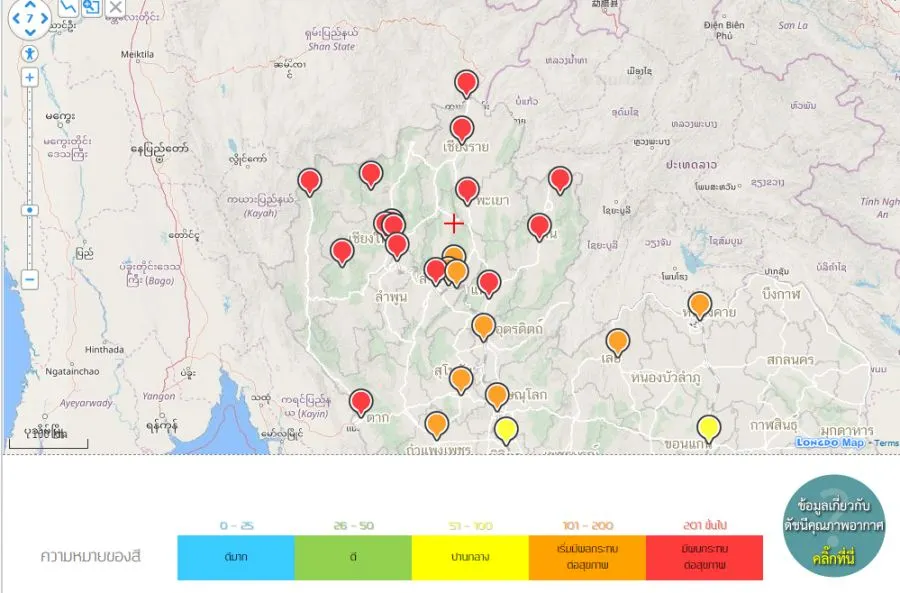Open the orange marker at Nong Khai
Image resolution: width=900 pixels, height=593 pixels.
700,304
